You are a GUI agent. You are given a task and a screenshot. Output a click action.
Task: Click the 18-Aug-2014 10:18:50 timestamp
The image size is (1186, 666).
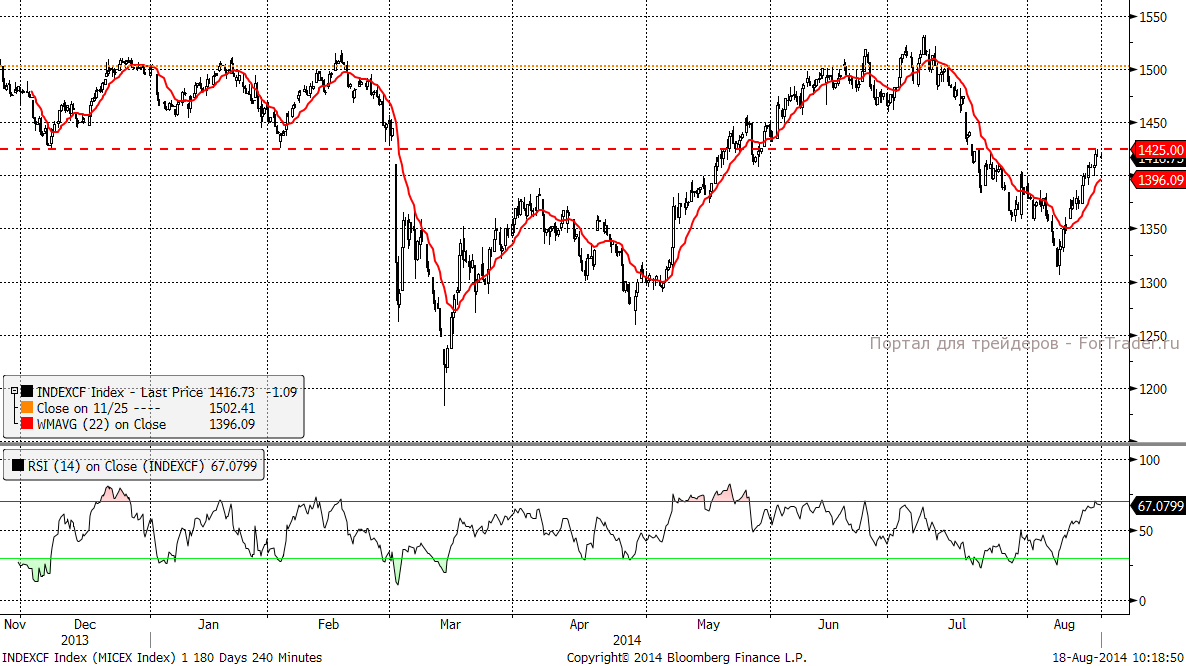tap(1118, 658)
